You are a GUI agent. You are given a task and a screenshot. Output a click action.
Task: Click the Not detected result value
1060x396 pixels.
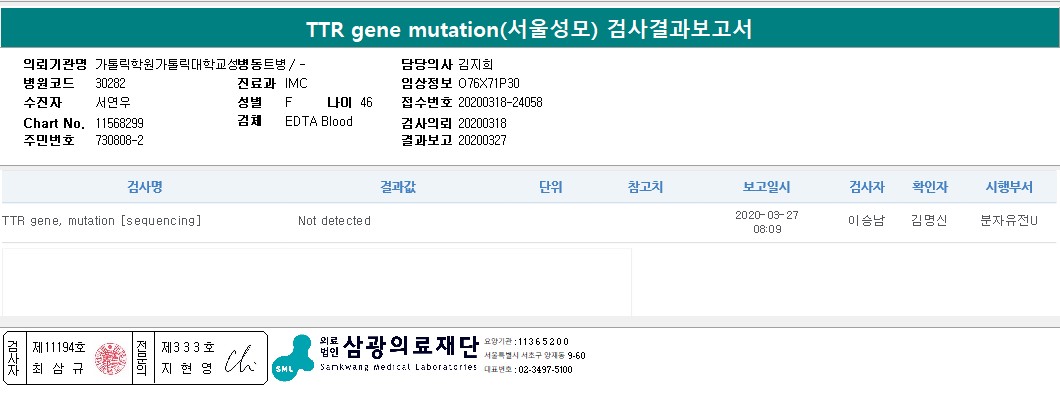tap(334, 221)
